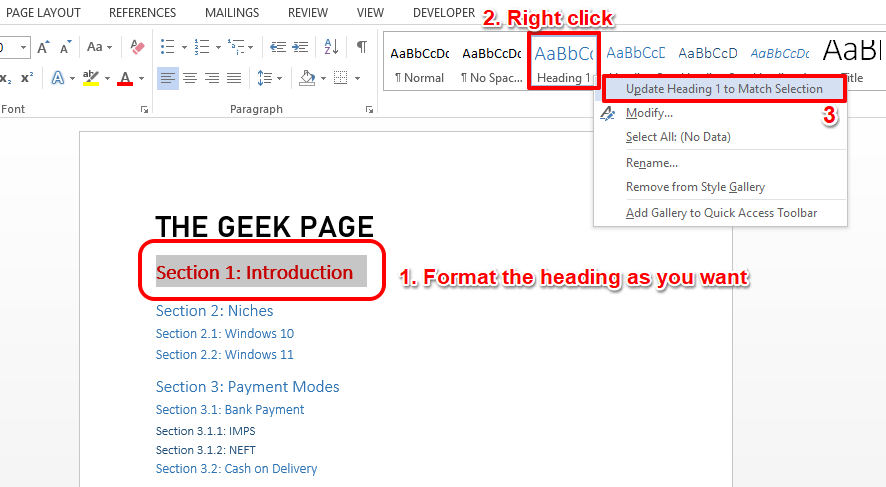Toggle Align Right
The height and width of the screenshot is (487, 886).
[x=212, y=78]
